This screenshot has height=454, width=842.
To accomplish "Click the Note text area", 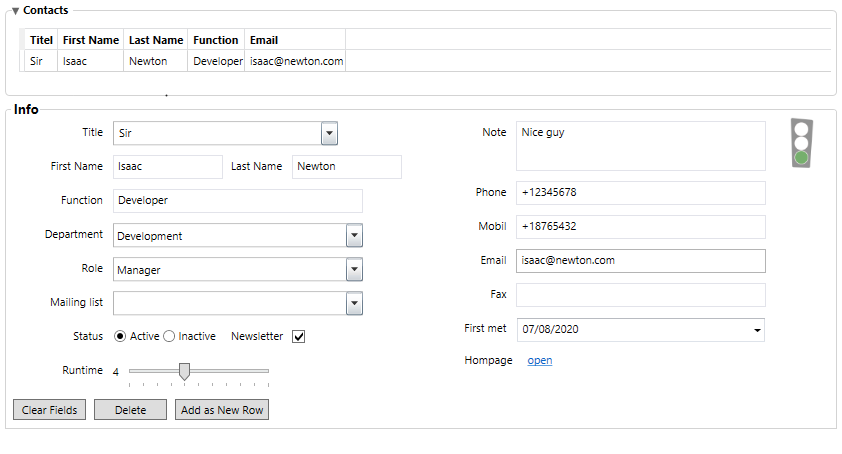I will (x=641, y=146).
